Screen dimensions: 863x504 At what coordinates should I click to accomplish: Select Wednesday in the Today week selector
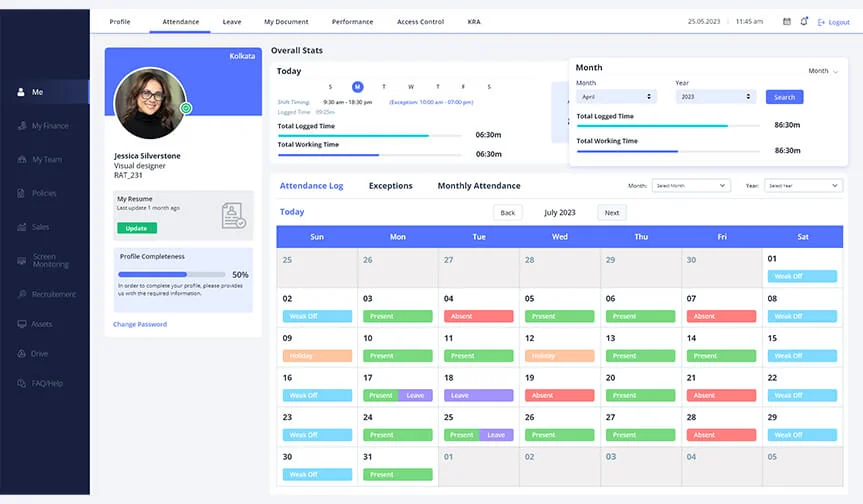click(410, 87)
